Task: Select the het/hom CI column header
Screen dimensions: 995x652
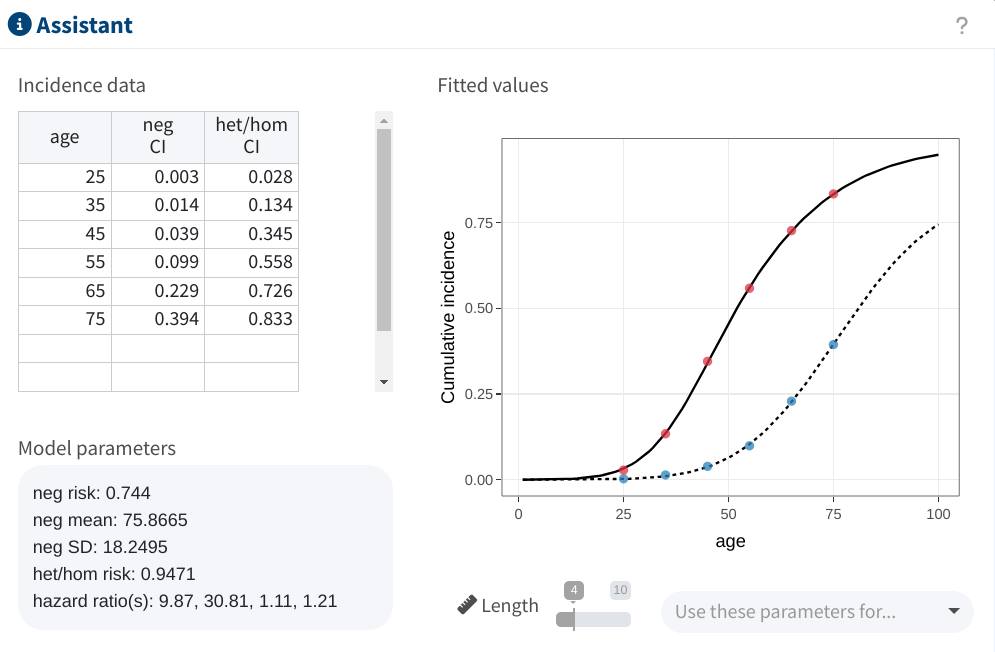Action: click(x=251, y=137)
